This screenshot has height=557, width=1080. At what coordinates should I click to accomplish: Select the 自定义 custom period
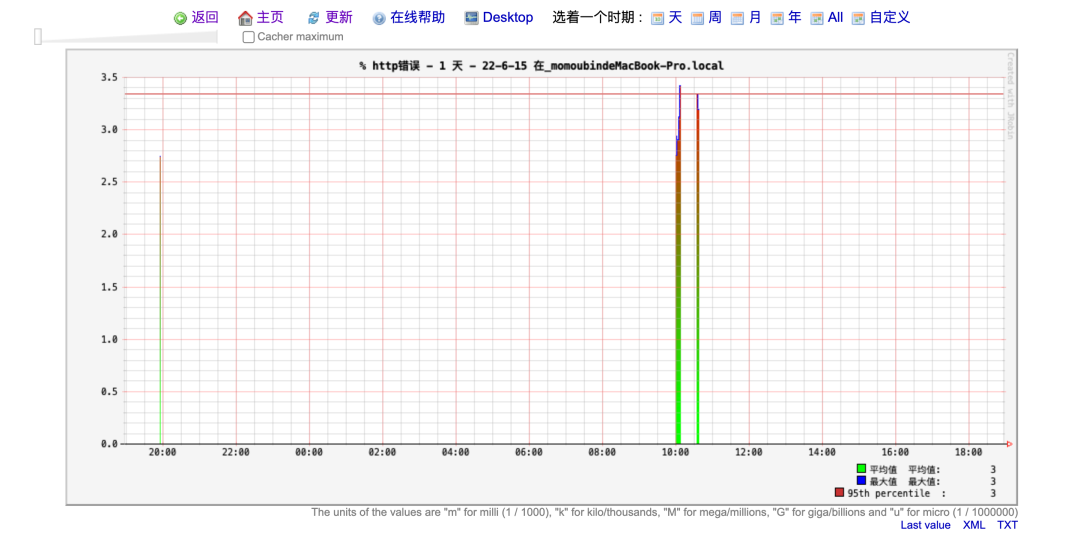tap(890, 17)
